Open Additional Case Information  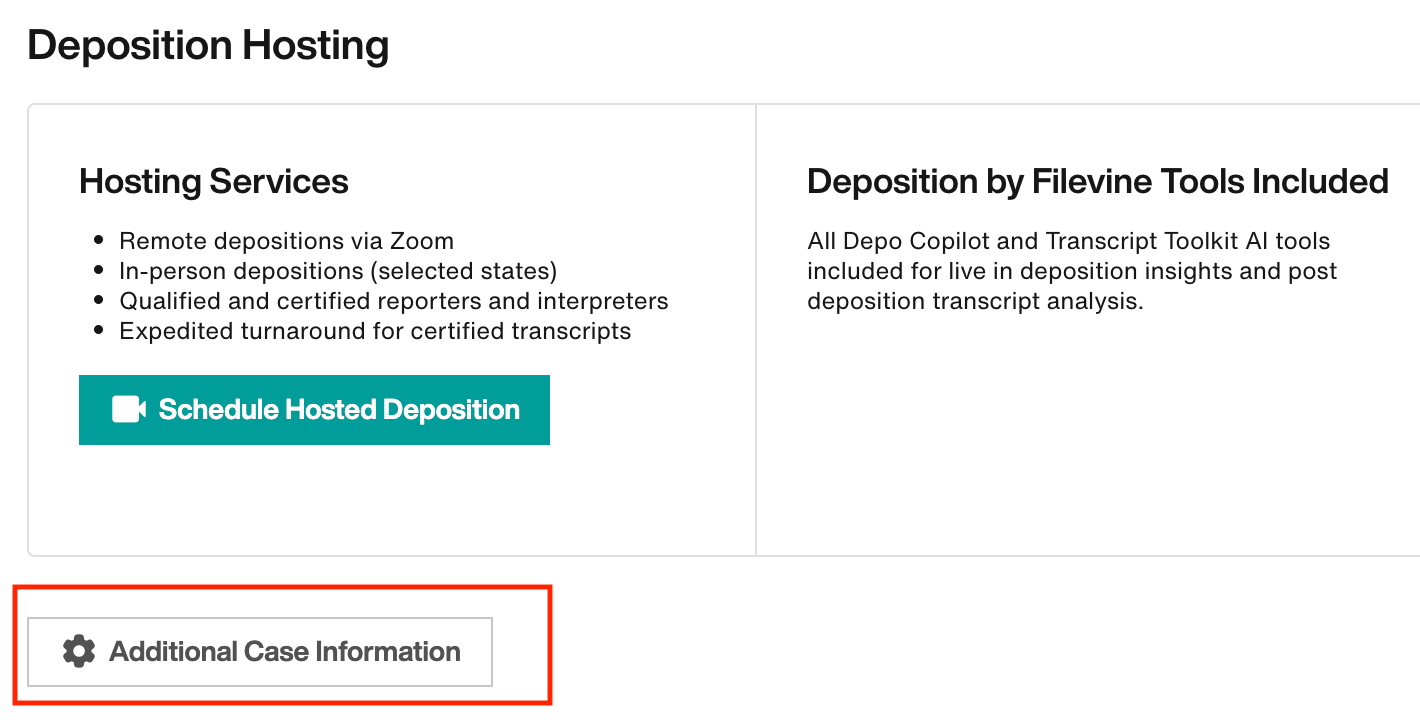click(260, 652)
